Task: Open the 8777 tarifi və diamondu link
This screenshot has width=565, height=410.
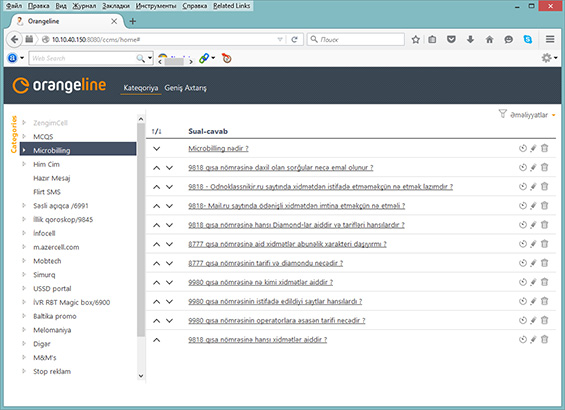Action: point(266,263)
